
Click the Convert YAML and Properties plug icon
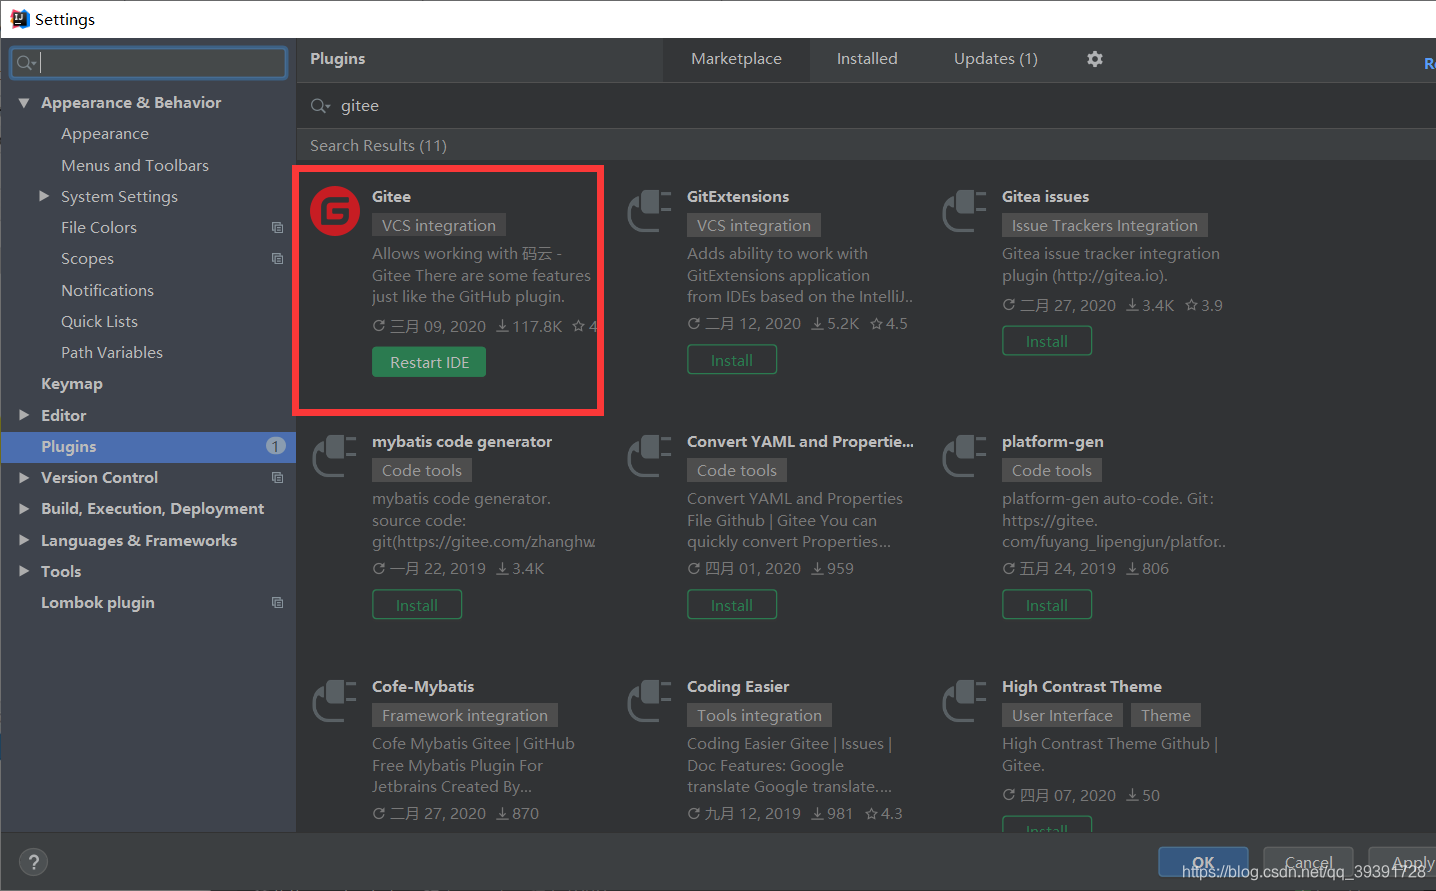649,456
